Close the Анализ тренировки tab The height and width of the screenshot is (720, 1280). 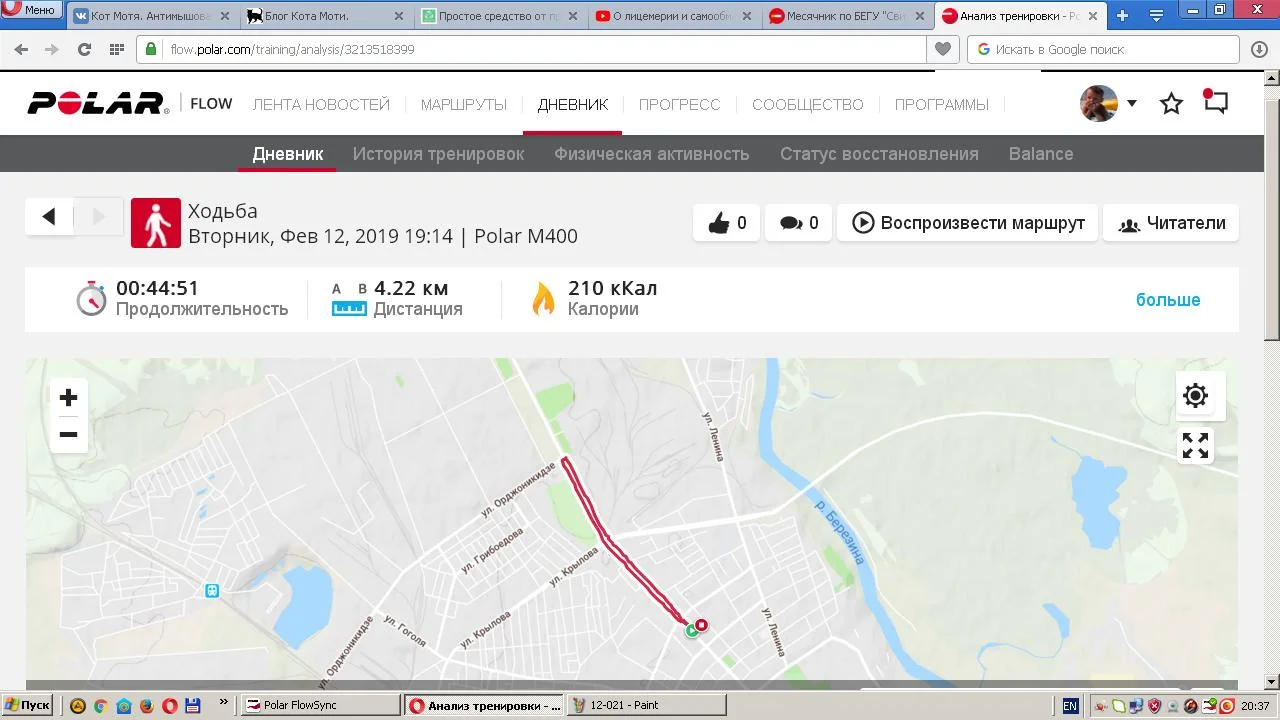[1093, 16]
